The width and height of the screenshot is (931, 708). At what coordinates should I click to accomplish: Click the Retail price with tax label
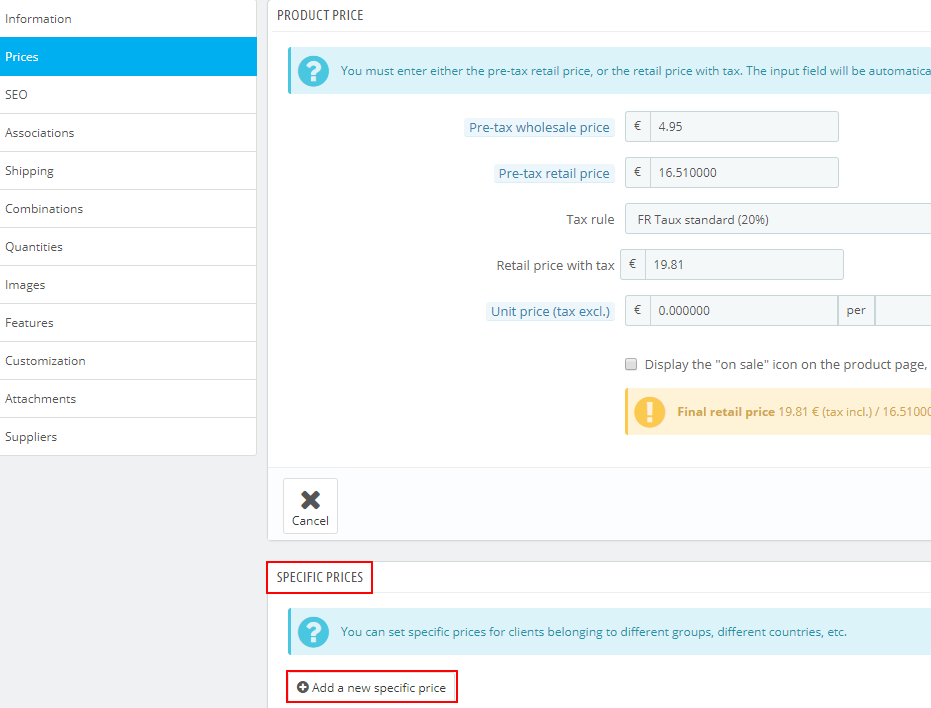tap(555, 266)
